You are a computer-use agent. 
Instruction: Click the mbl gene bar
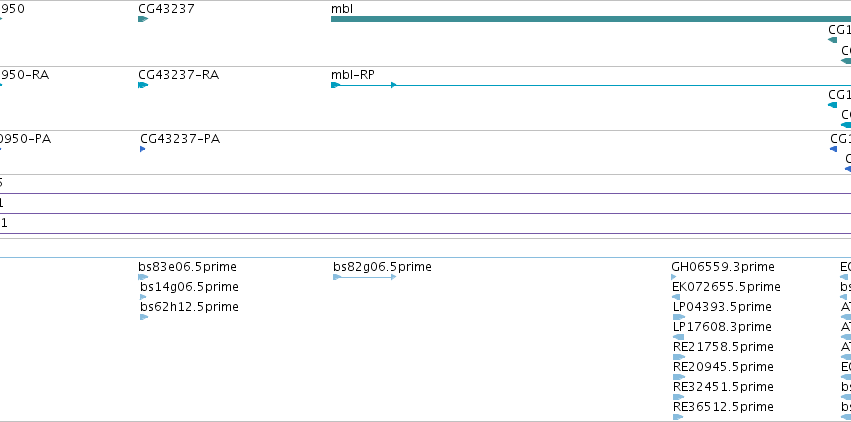[591, 19]
